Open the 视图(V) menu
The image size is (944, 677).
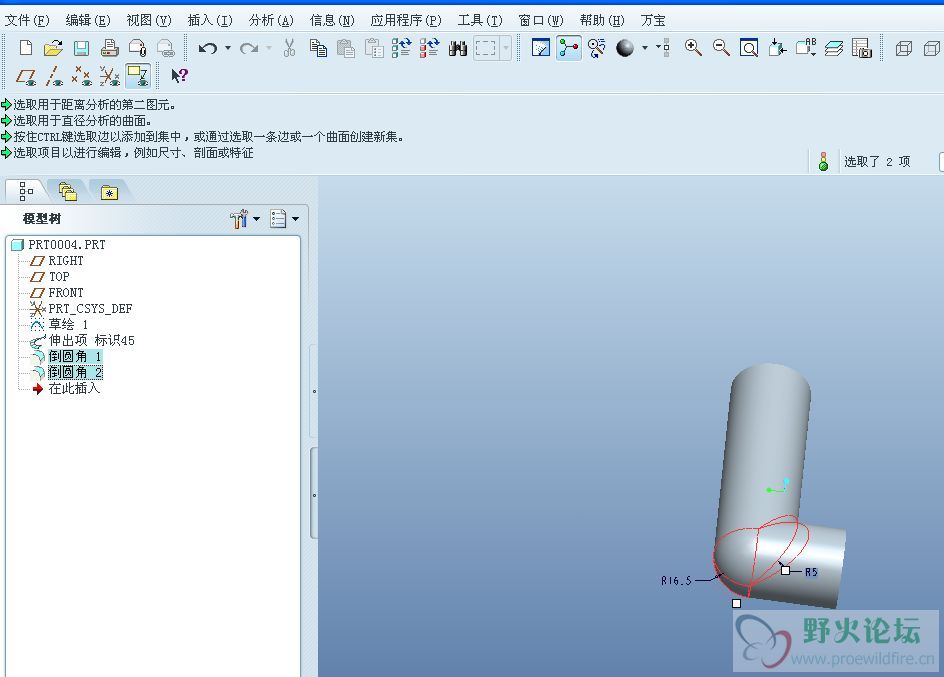(149, 20)
